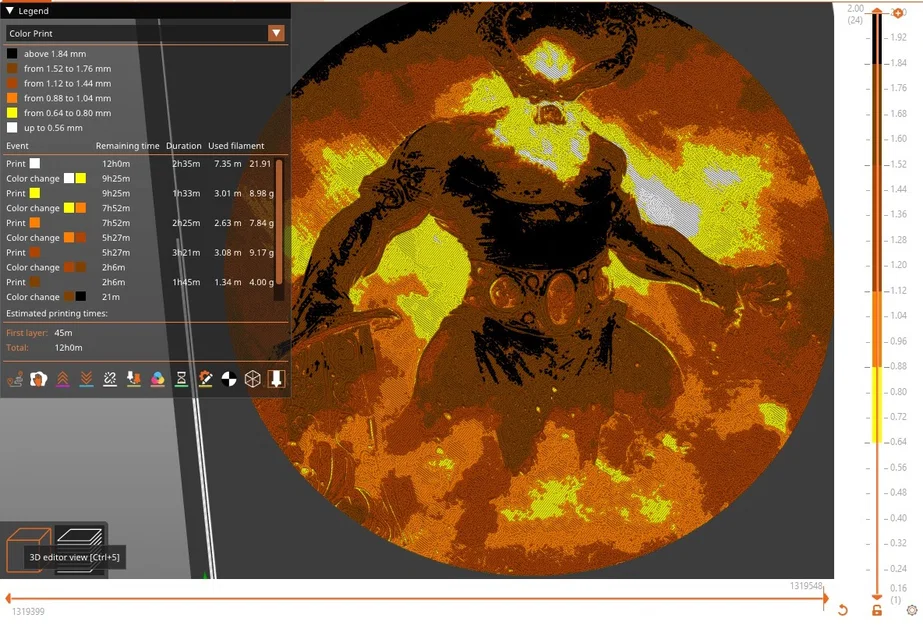
Task: Select Color change row at 21m
Action: (x=140, y=297)
